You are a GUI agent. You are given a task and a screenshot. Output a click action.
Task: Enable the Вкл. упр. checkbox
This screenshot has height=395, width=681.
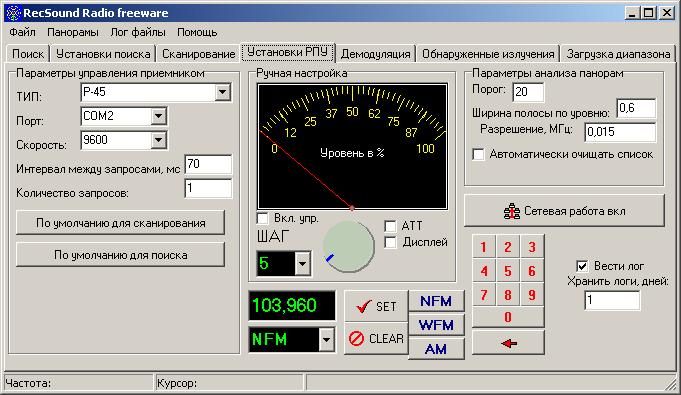[x=263, y=218]
